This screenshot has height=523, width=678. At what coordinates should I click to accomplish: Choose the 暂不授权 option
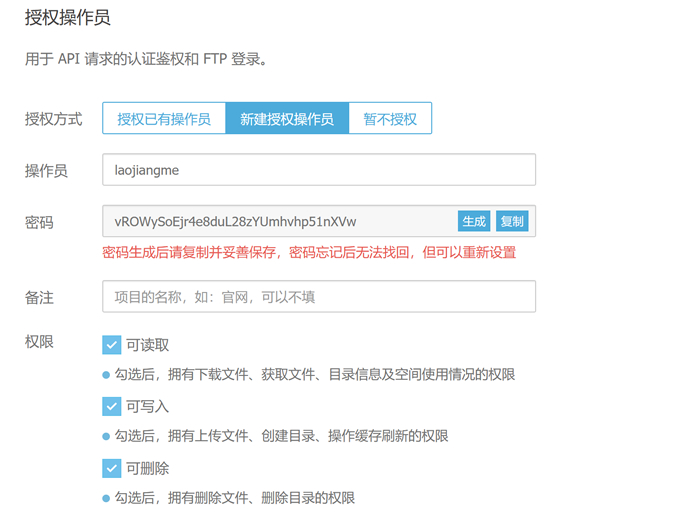point(390,118)
